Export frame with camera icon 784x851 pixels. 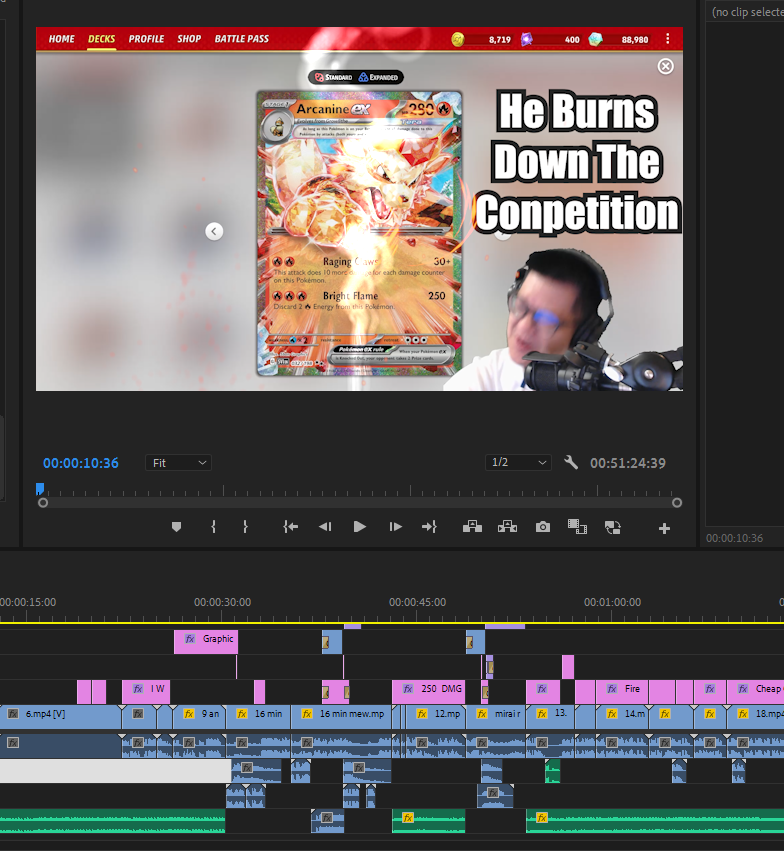(543, 527)
